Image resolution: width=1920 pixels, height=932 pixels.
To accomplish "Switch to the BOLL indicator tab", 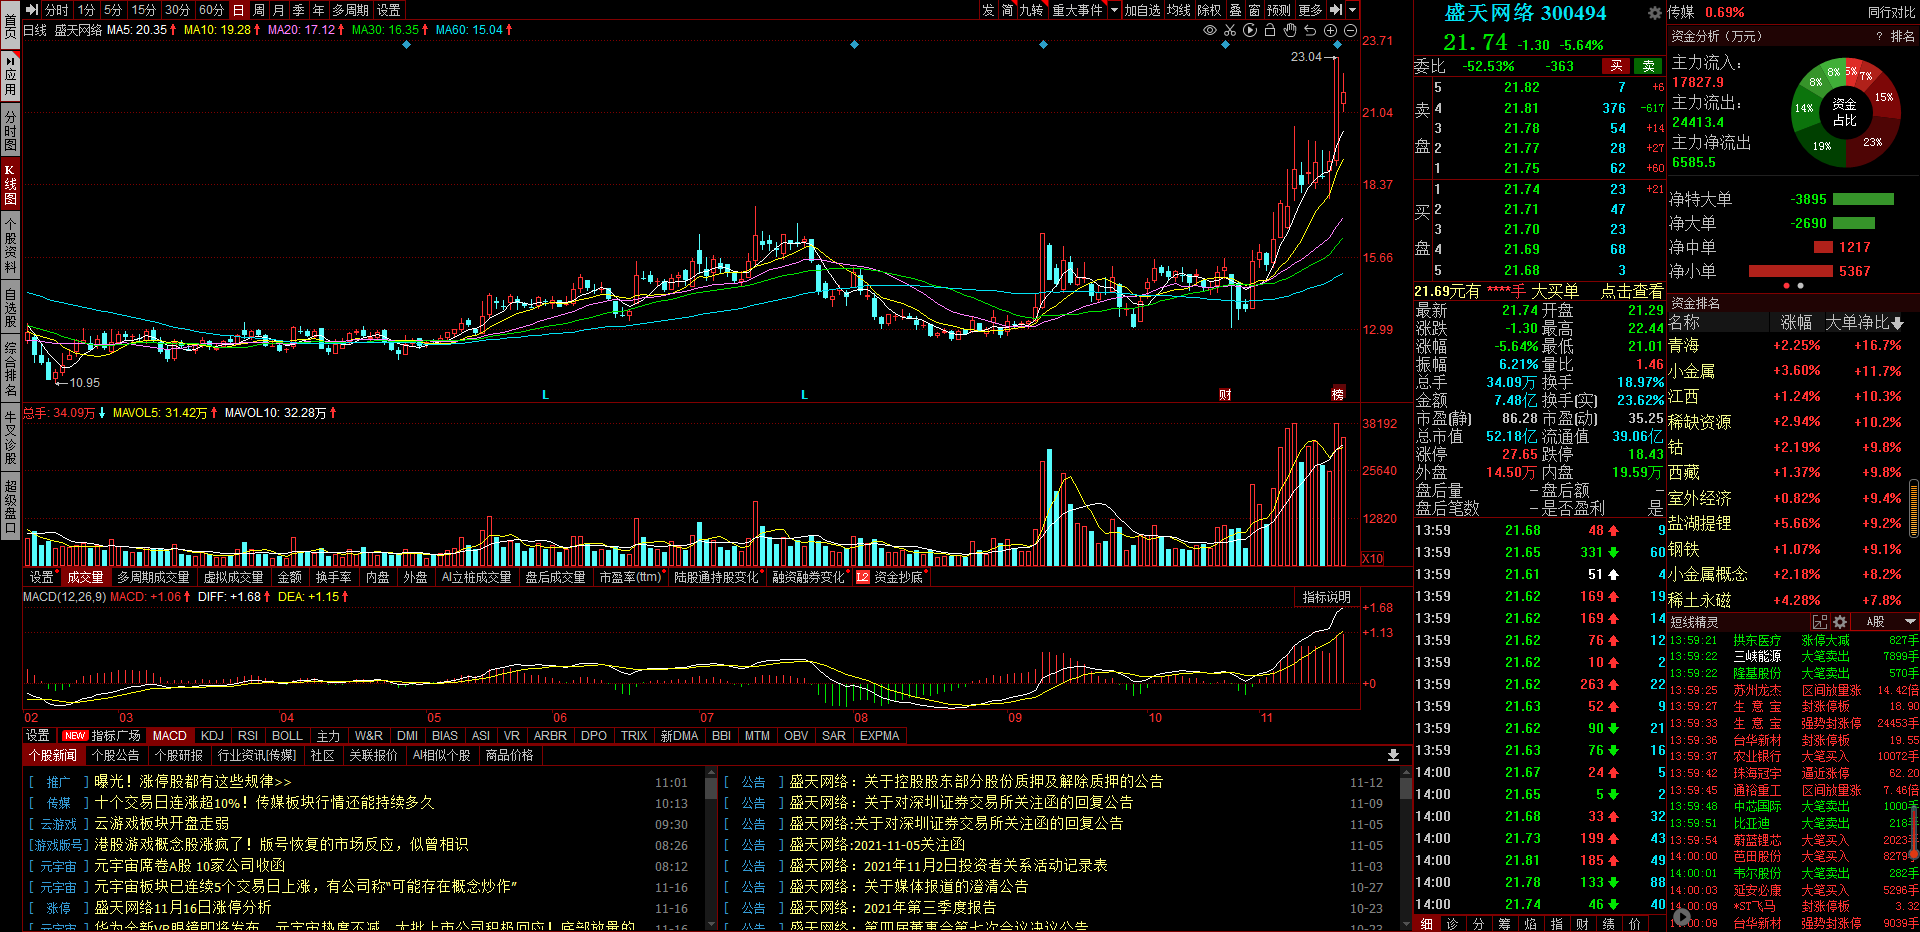I will coord(287,735).
